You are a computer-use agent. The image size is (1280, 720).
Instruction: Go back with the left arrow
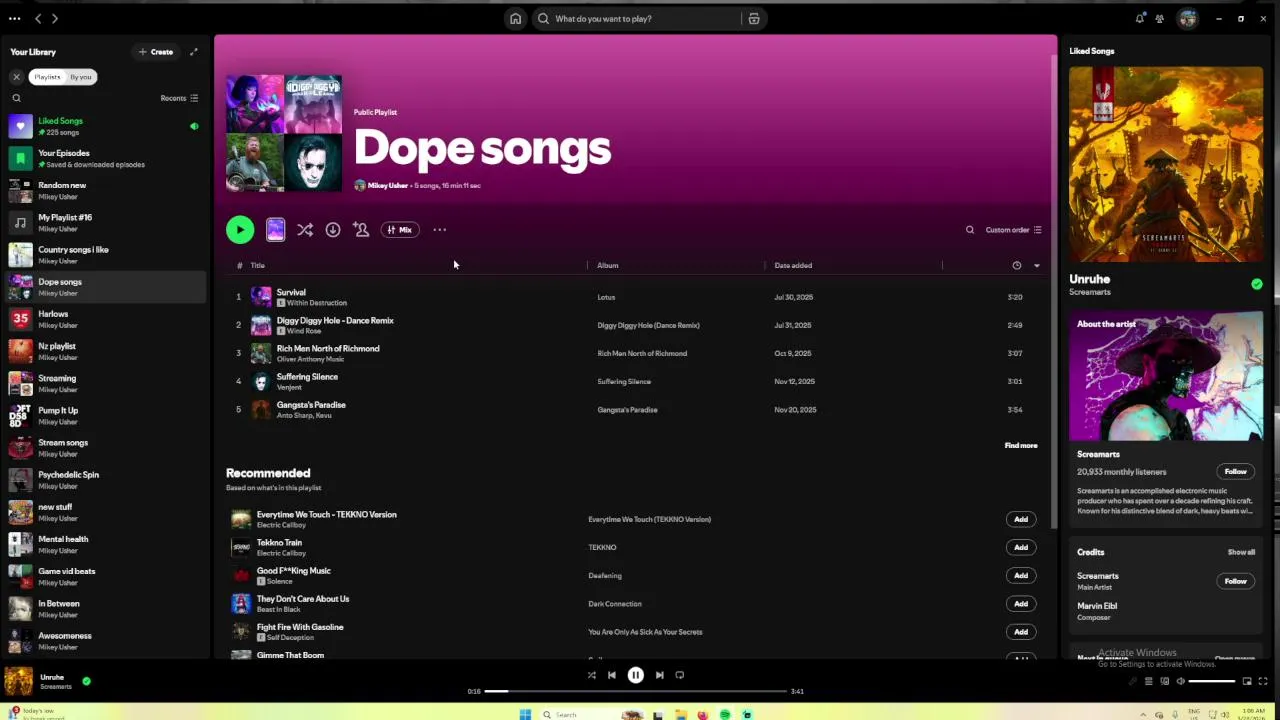(x=38, y=18)
